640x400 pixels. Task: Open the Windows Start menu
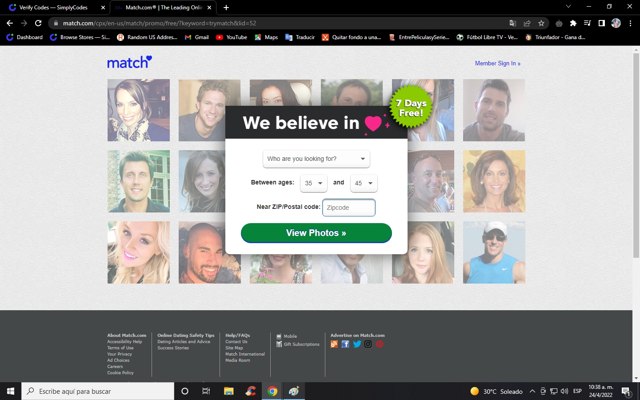[11, 391]
